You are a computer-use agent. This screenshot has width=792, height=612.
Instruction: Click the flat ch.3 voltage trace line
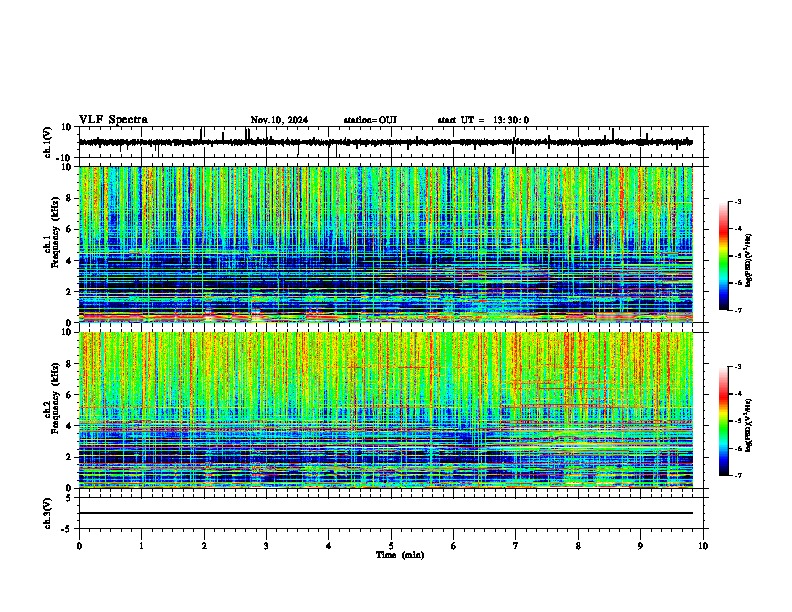[x=386, y=513]
